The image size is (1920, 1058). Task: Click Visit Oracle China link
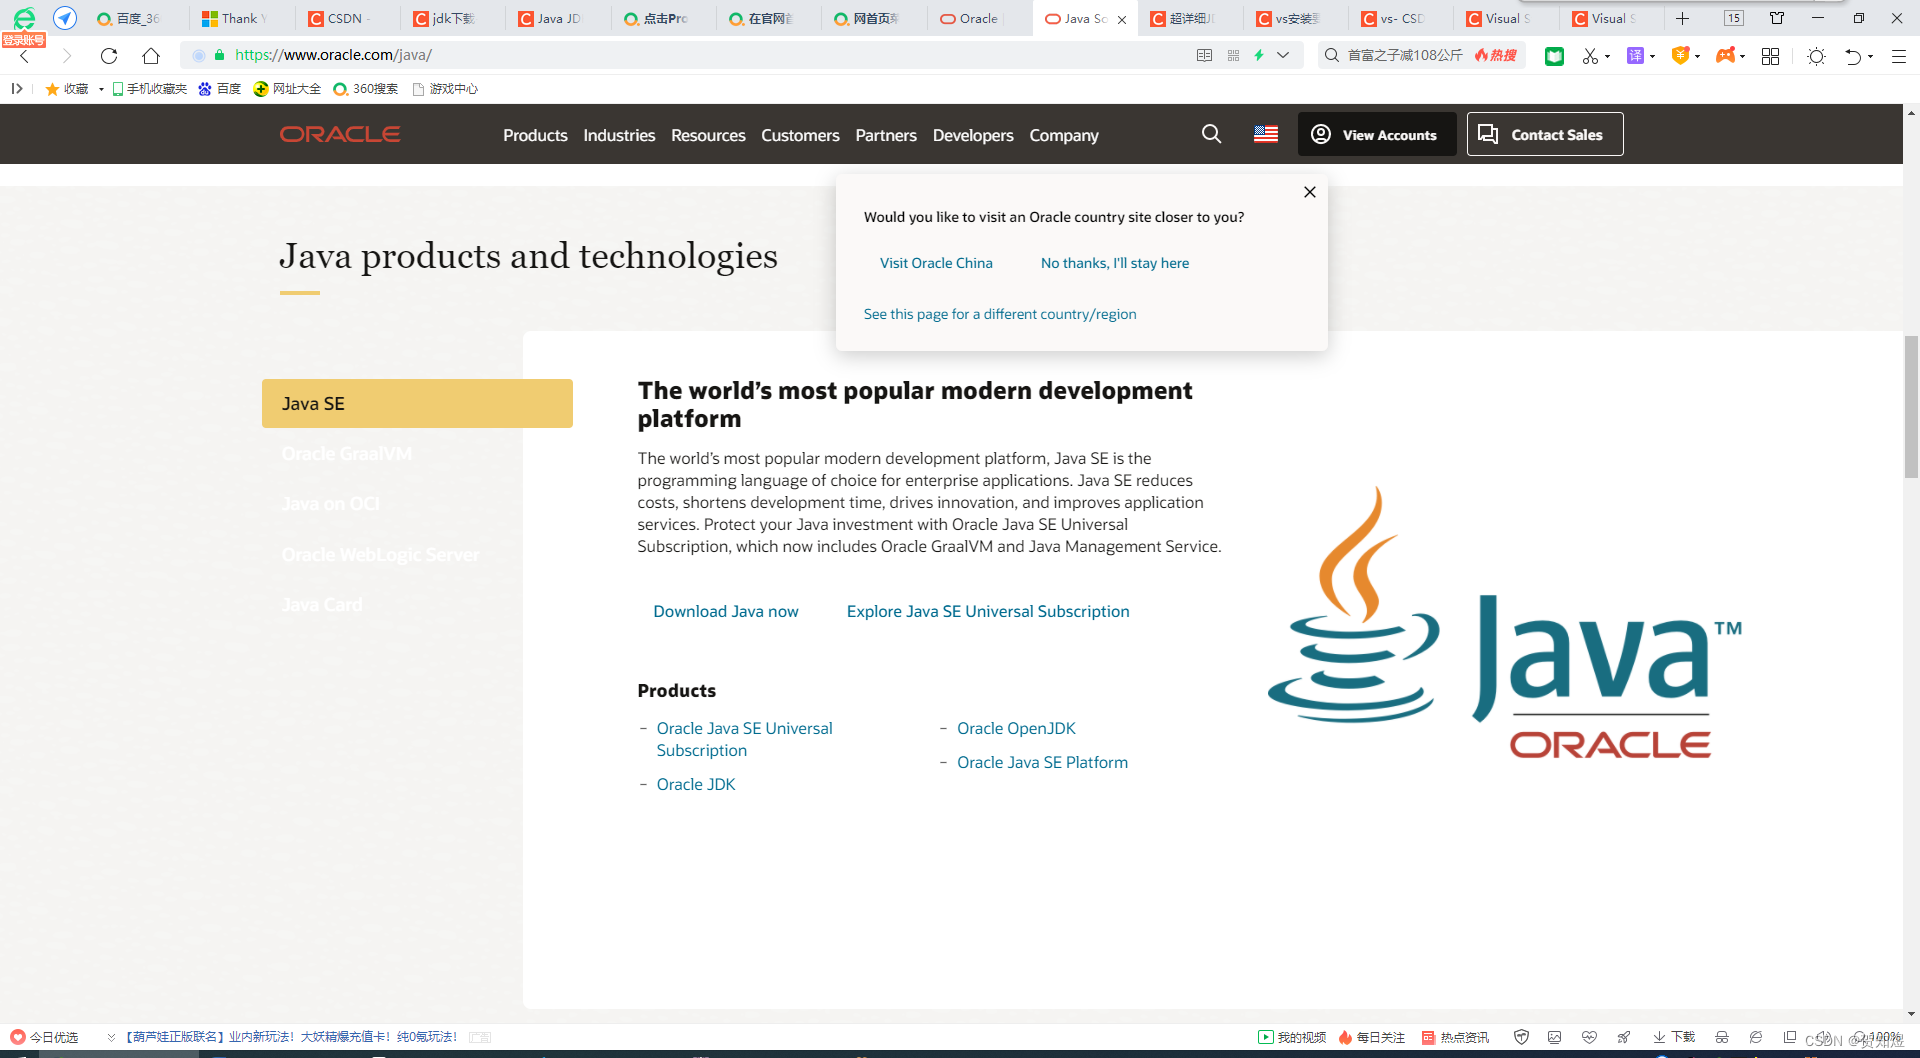coord(936,263)
